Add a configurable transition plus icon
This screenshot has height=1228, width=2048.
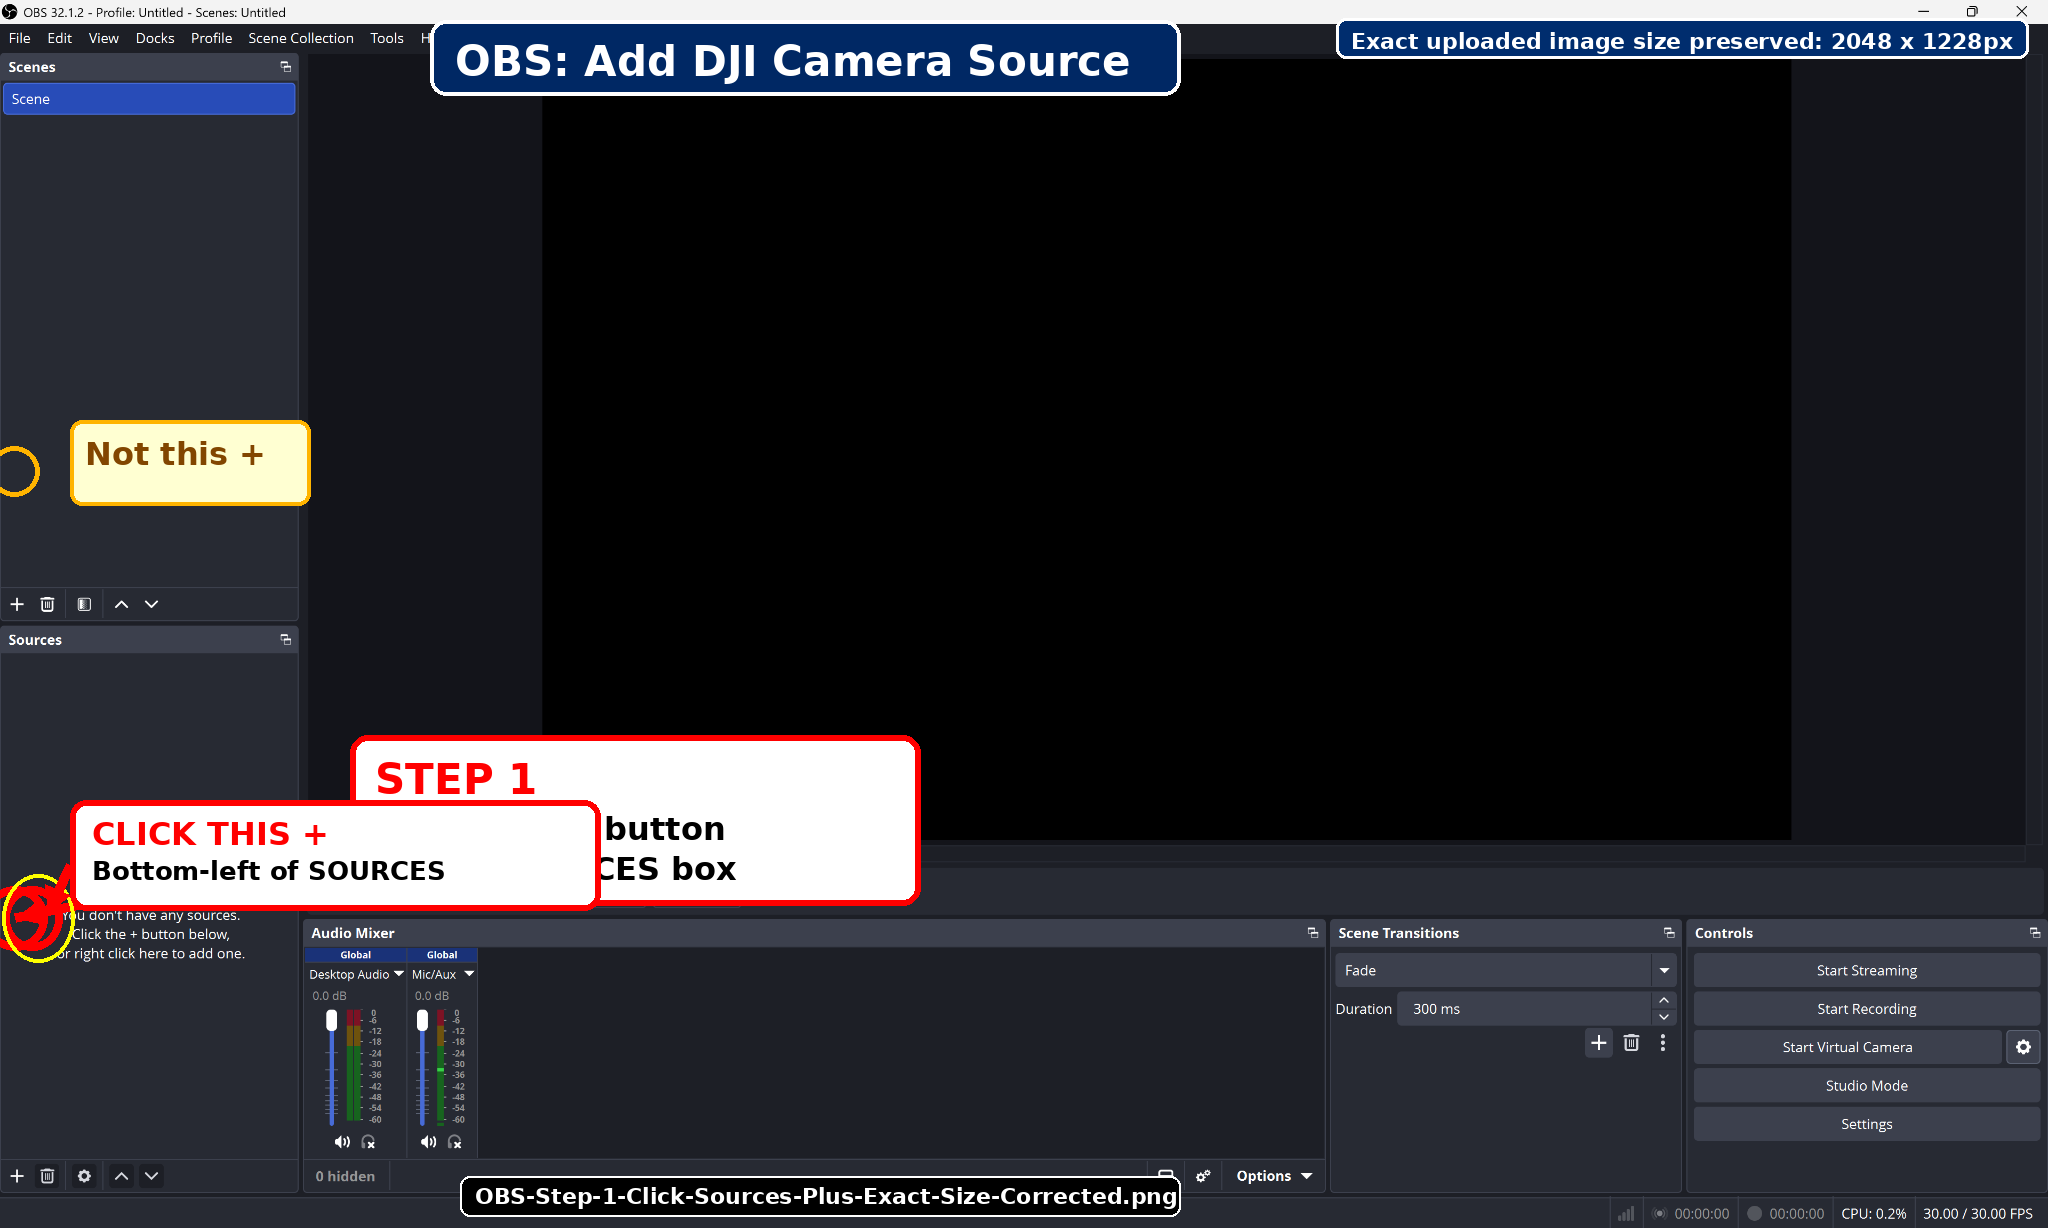click(1599, 1043)
